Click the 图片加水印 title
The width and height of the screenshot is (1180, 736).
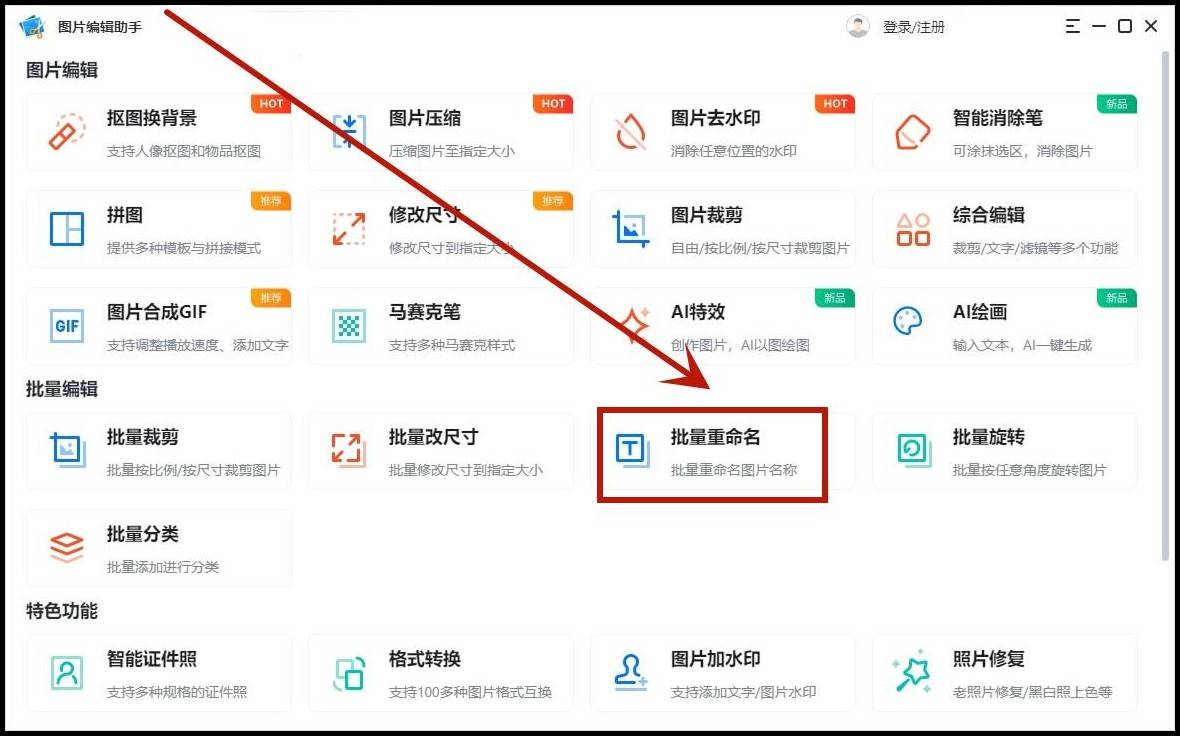[x=716, y=659]
